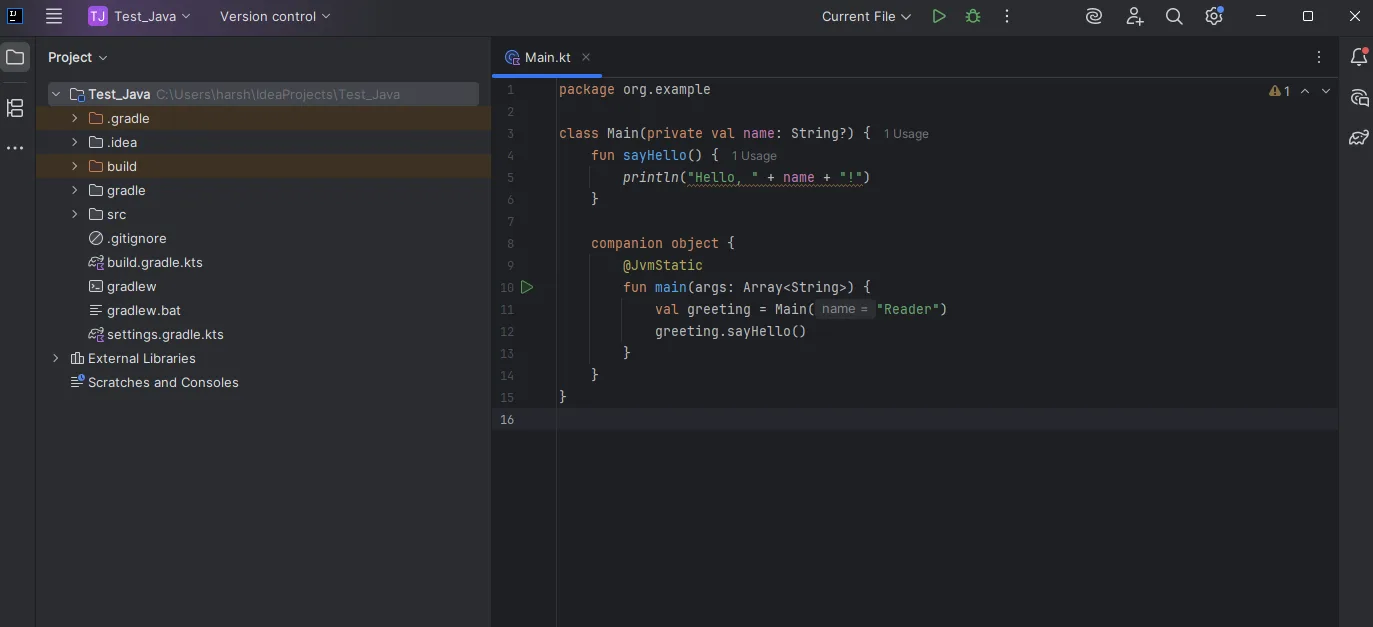This screenshot has width=1373, height=627.
Task: Open editor tab options kebab menu
Action: pos(1319,57)
